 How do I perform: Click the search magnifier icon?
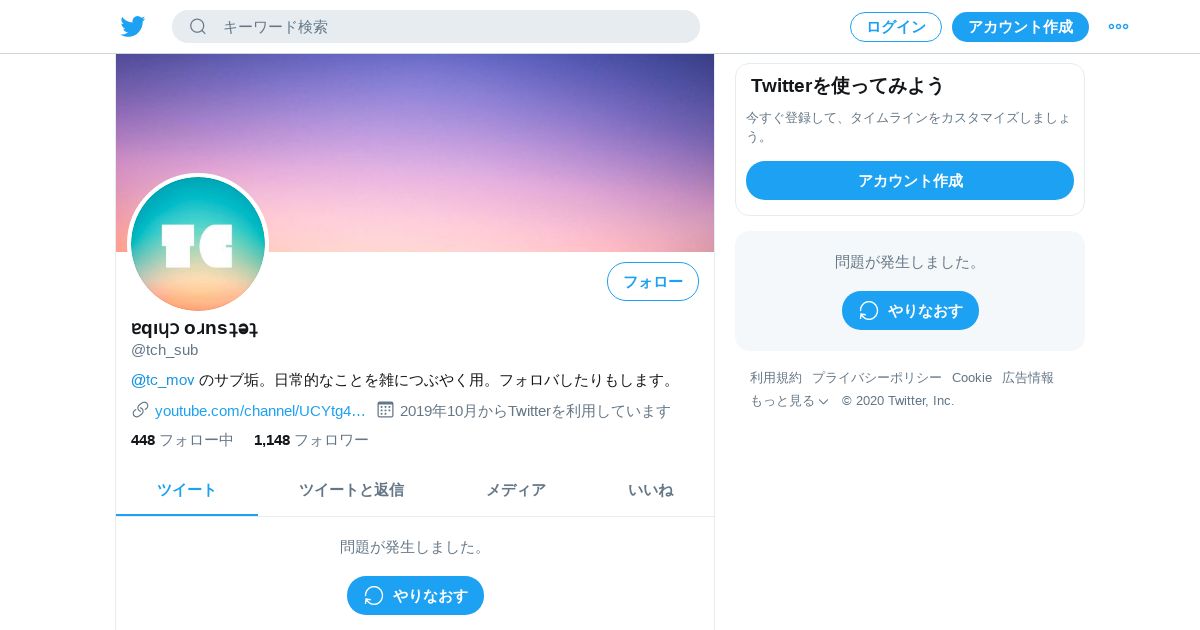pos(198,27)
